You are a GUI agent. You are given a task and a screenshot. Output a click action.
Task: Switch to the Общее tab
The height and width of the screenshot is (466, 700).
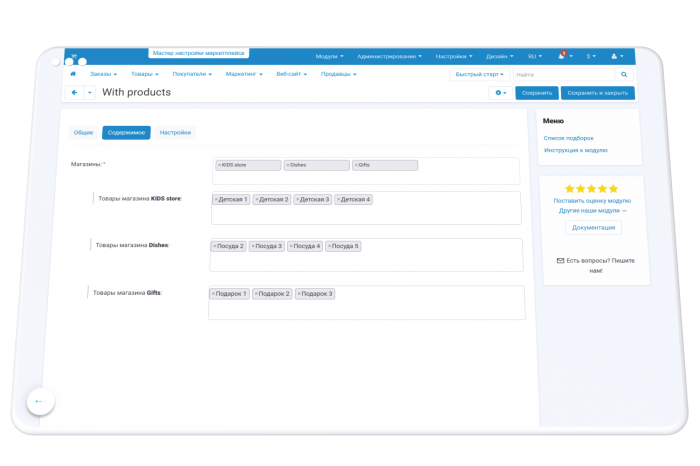coord(83,133)
